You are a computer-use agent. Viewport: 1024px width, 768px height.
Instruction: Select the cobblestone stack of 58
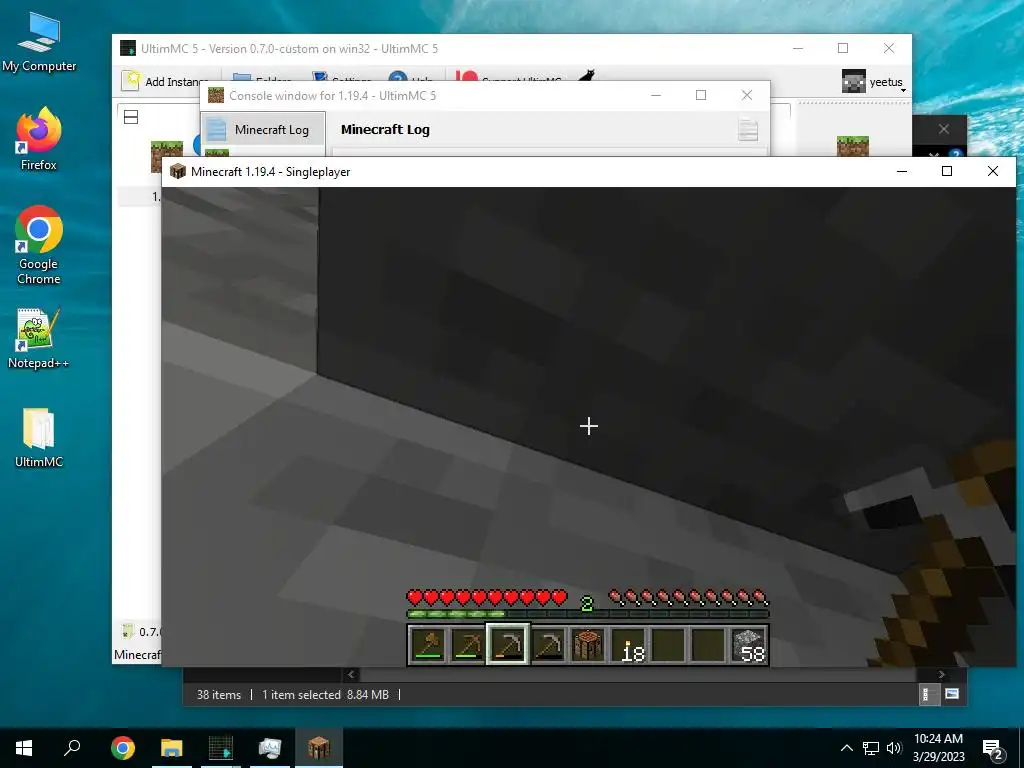[748, 645]
